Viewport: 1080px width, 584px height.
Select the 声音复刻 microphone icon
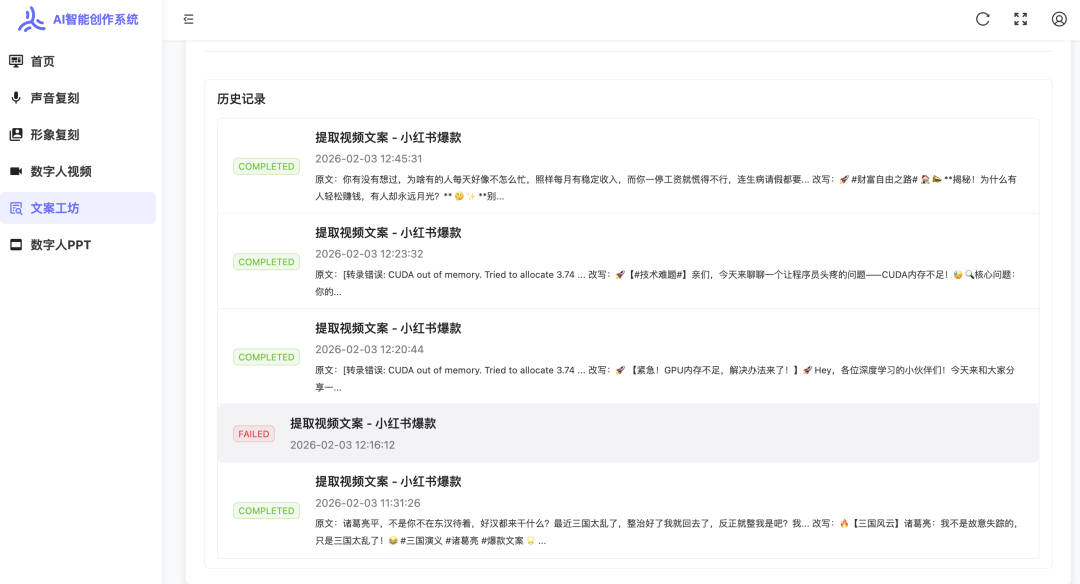[14, 97]
